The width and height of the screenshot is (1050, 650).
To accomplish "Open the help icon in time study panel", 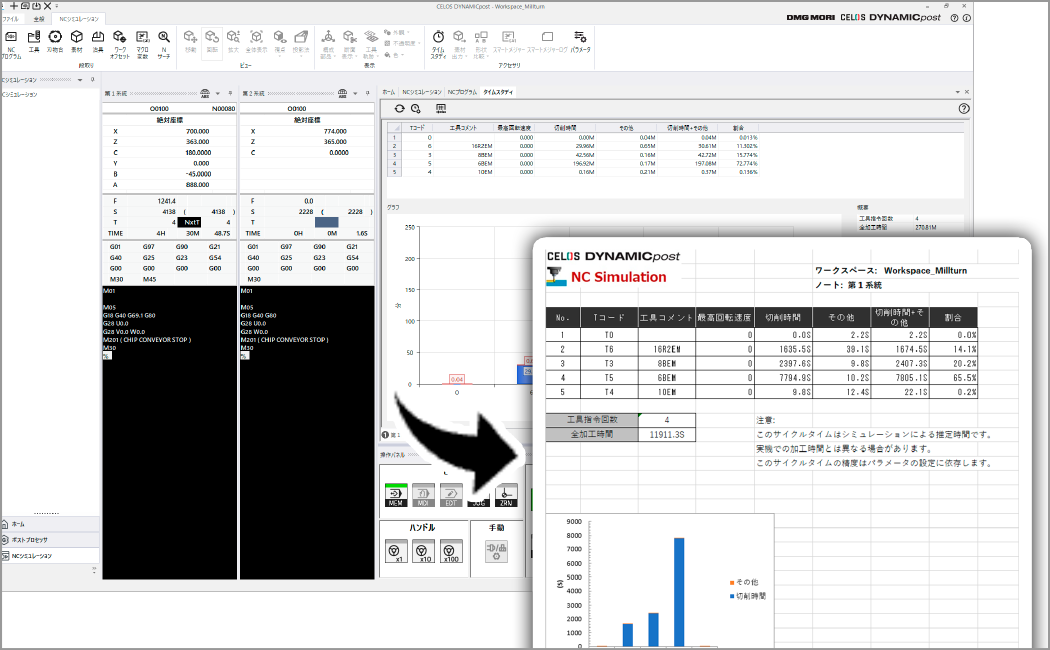I will tap(964, 108).
